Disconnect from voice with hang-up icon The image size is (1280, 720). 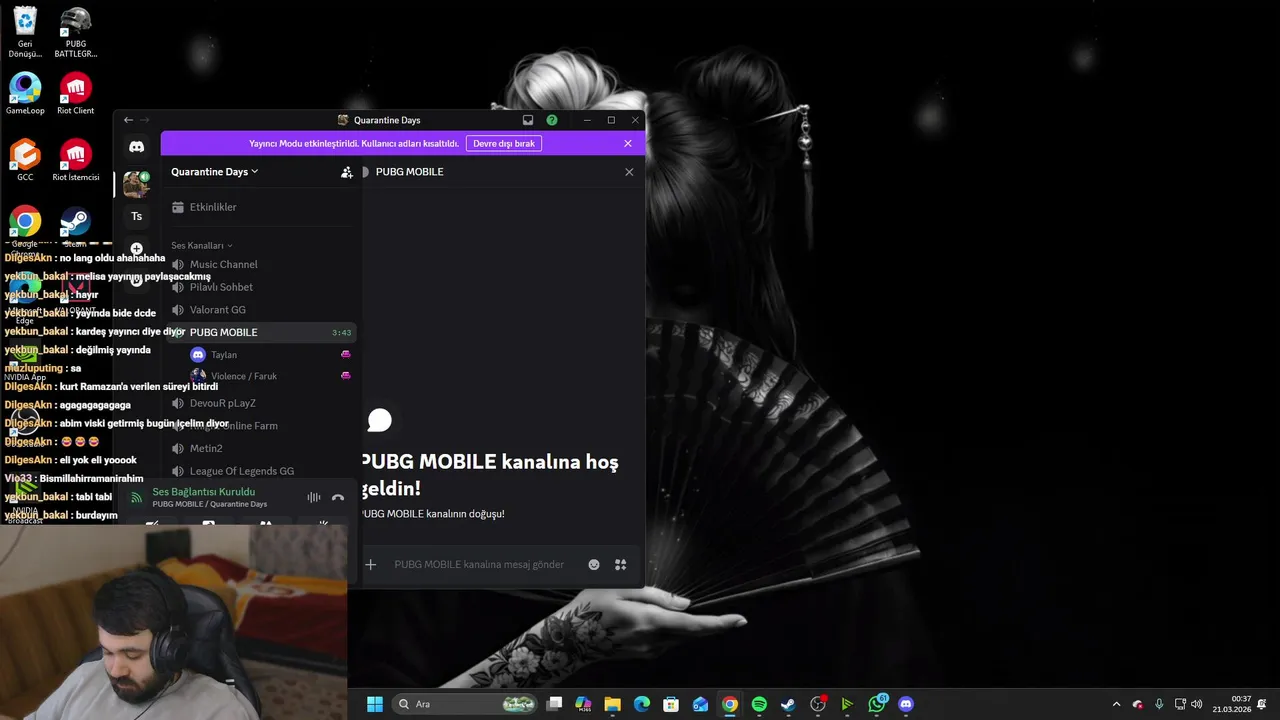(338, 497)
